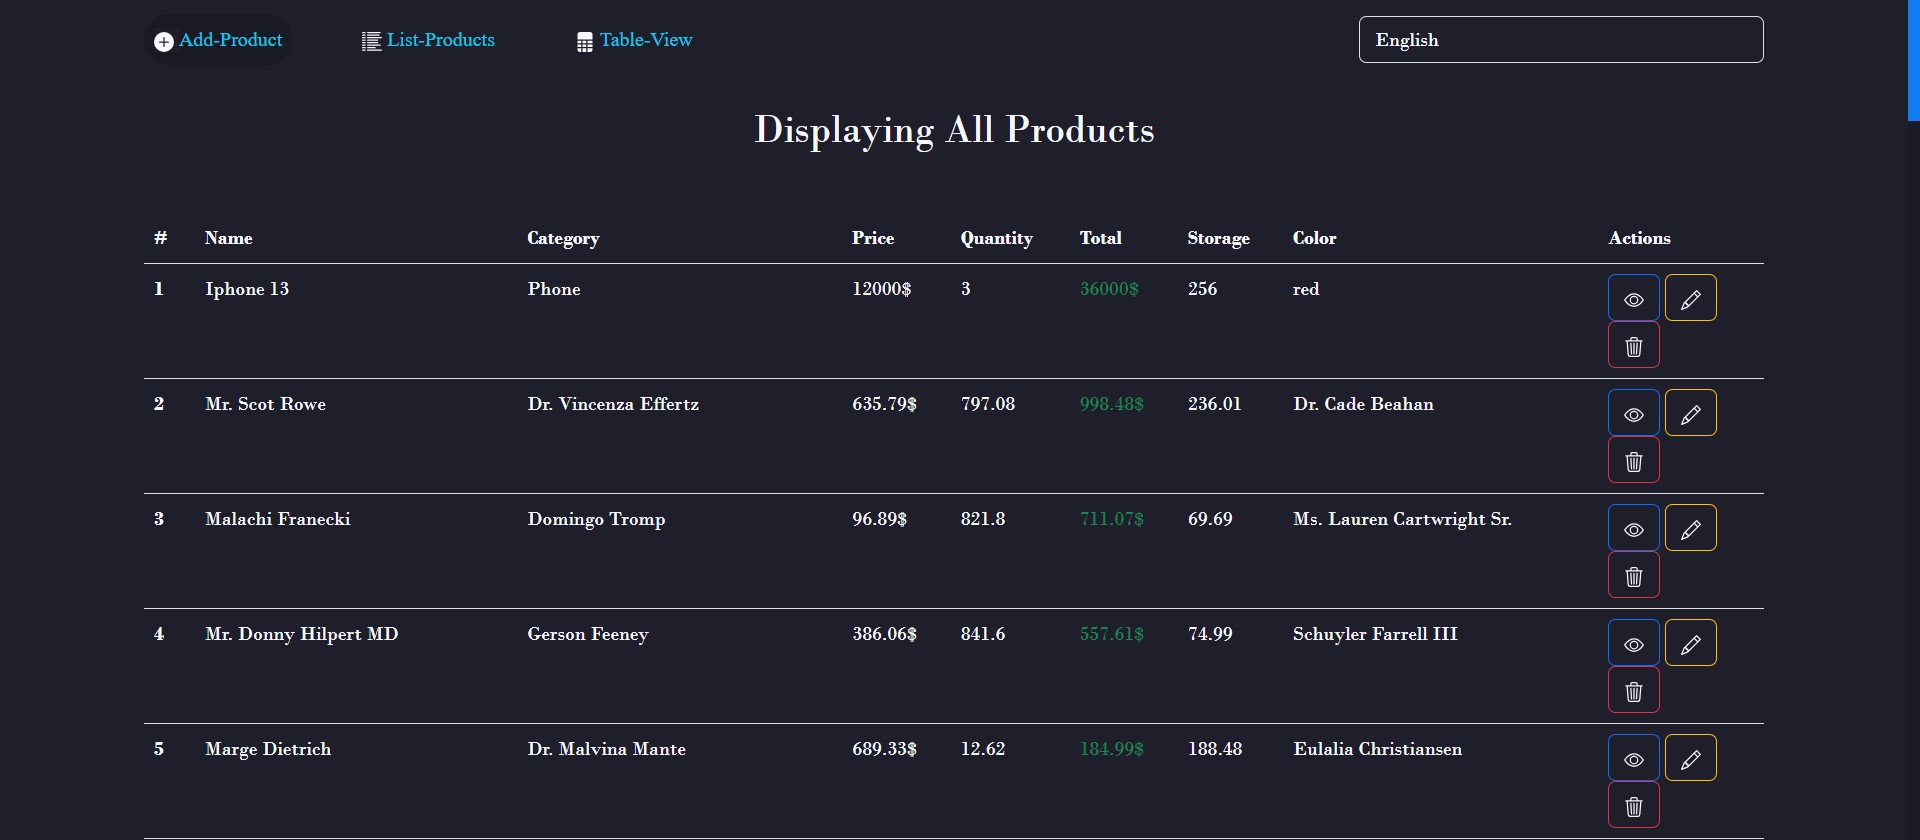
Task: Open editor for Mr. Donny Hilpert MD
Action: 1690,643
